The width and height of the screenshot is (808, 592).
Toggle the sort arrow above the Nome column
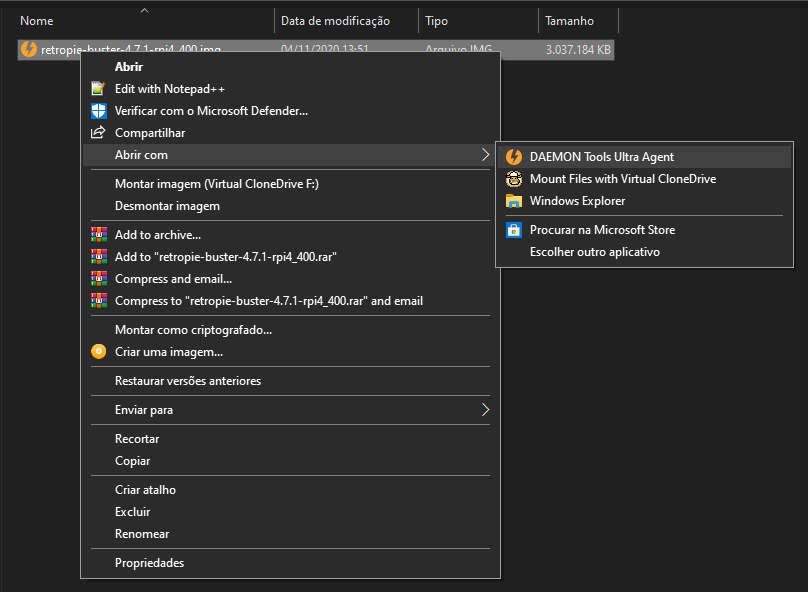[x=145, y=10]
